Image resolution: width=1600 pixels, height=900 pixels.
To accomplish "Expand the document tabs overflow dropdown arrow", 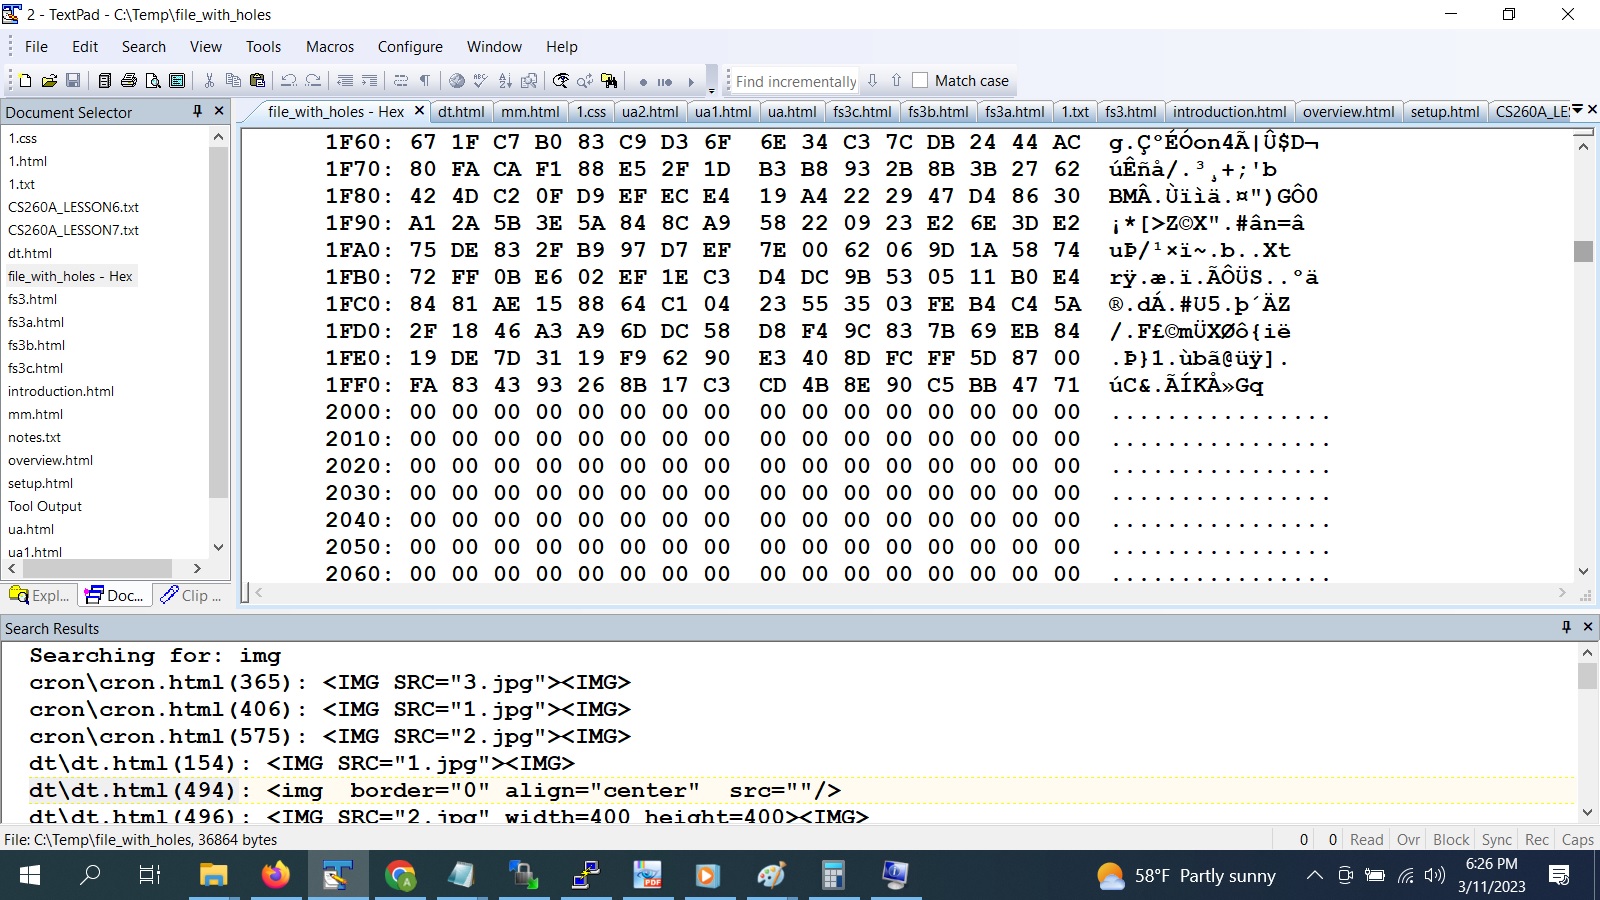I will click(1577, 110).
